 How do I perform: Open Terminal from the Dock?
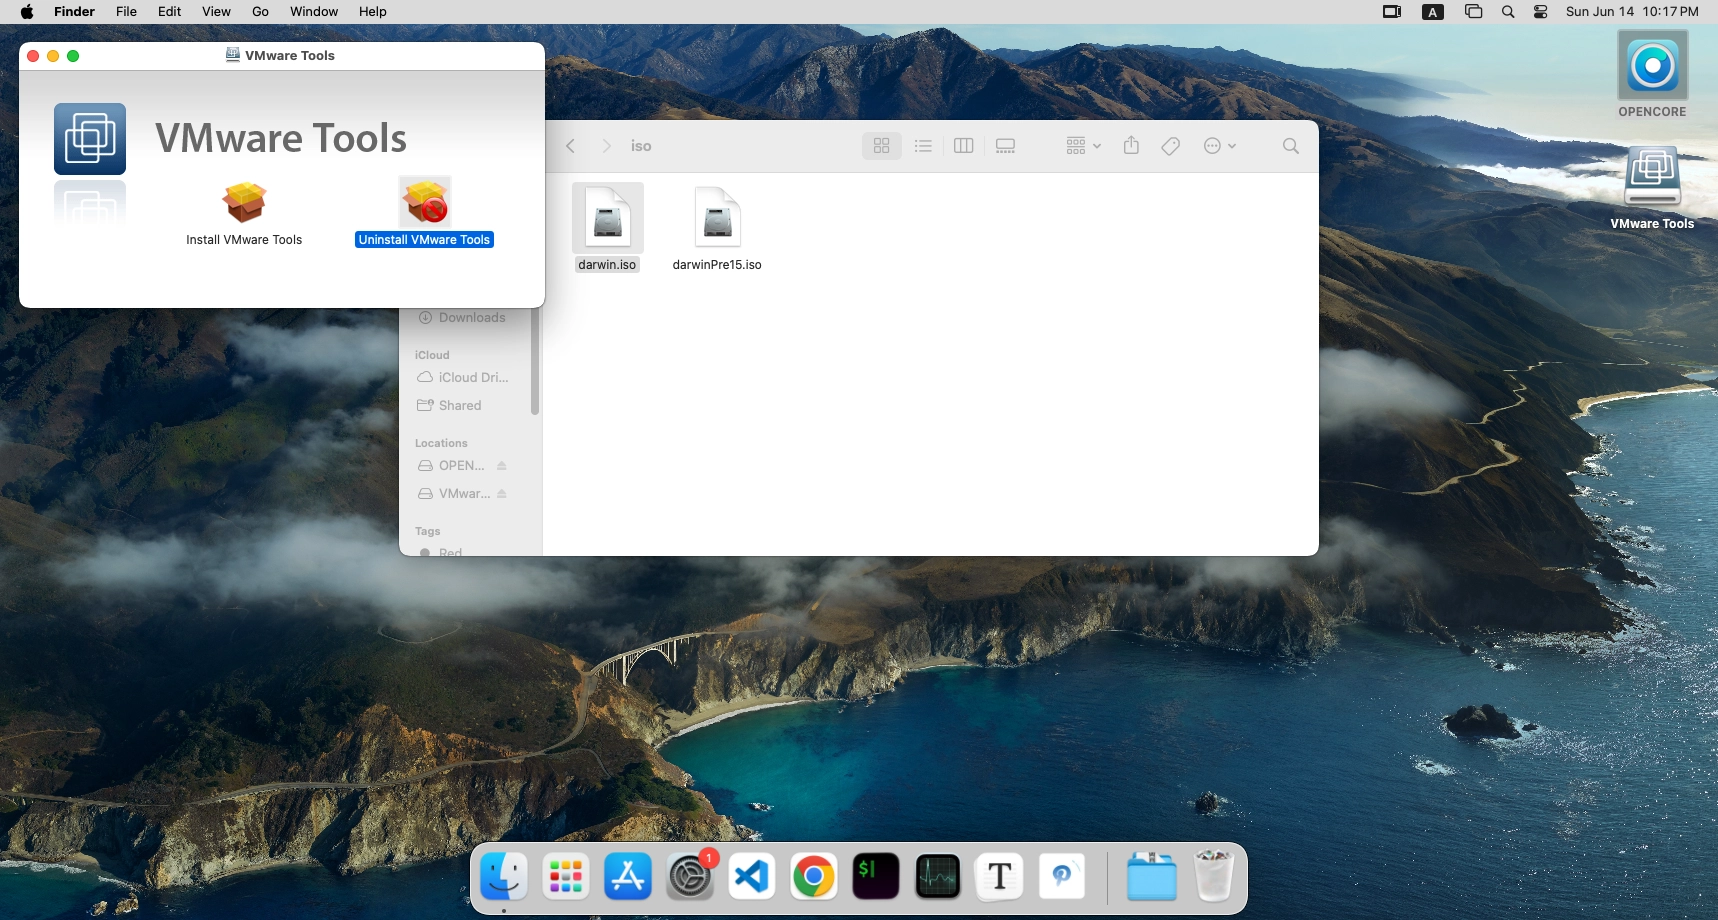(876, 877)
